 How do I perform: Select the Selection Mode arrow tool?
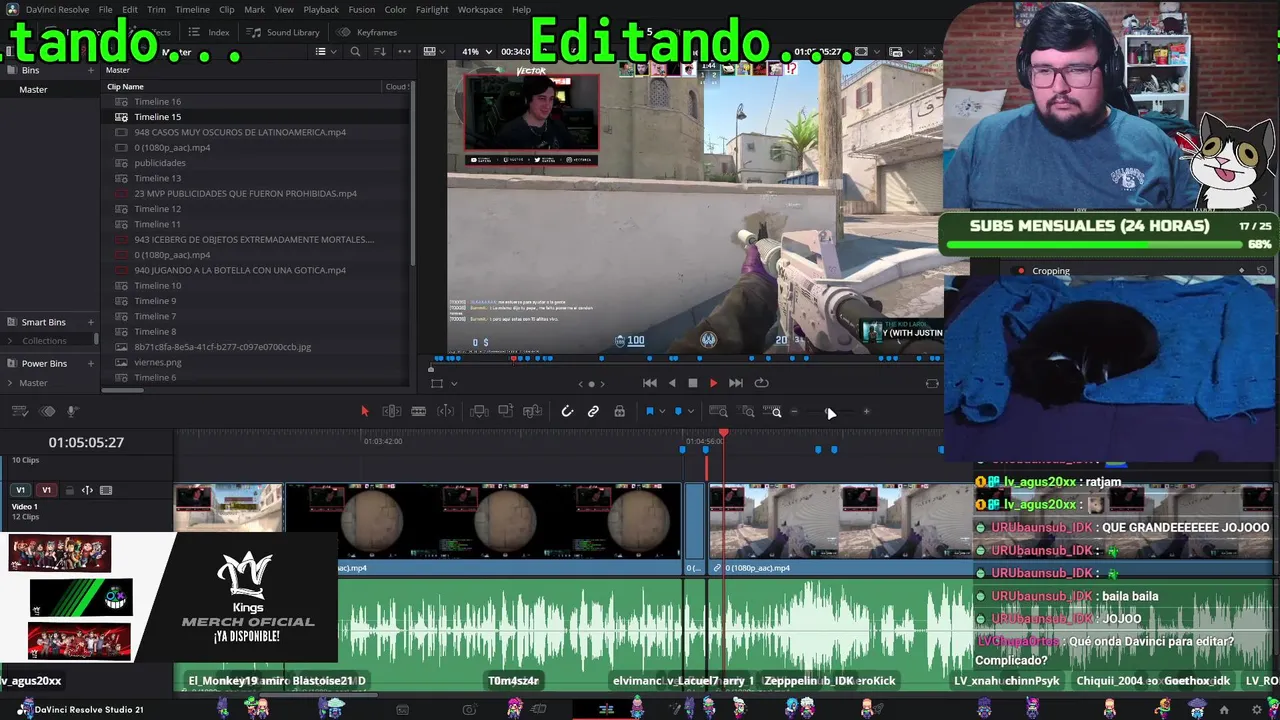[x=364, y=411]
